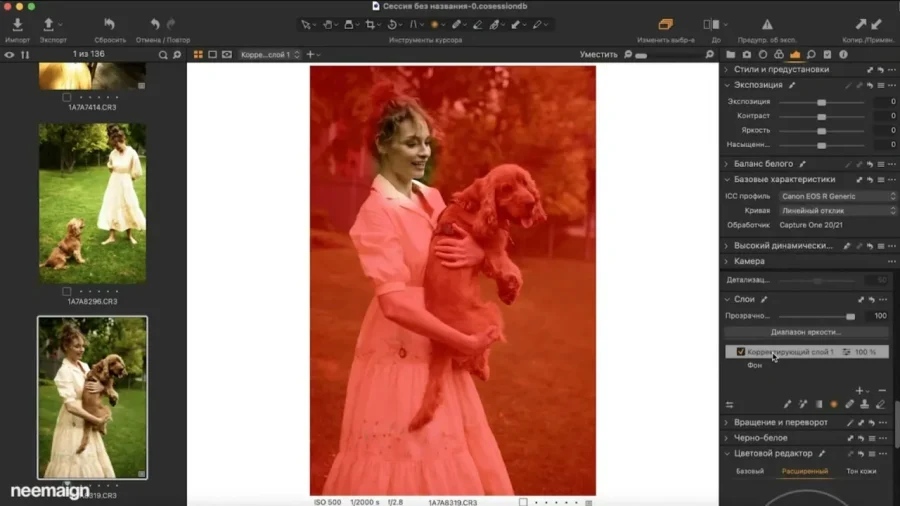Click the Уместить fit-to-view button
Image resolution: width=900 pixels, height=506 pixels.
pyautogui.click(x=598, y=55)
